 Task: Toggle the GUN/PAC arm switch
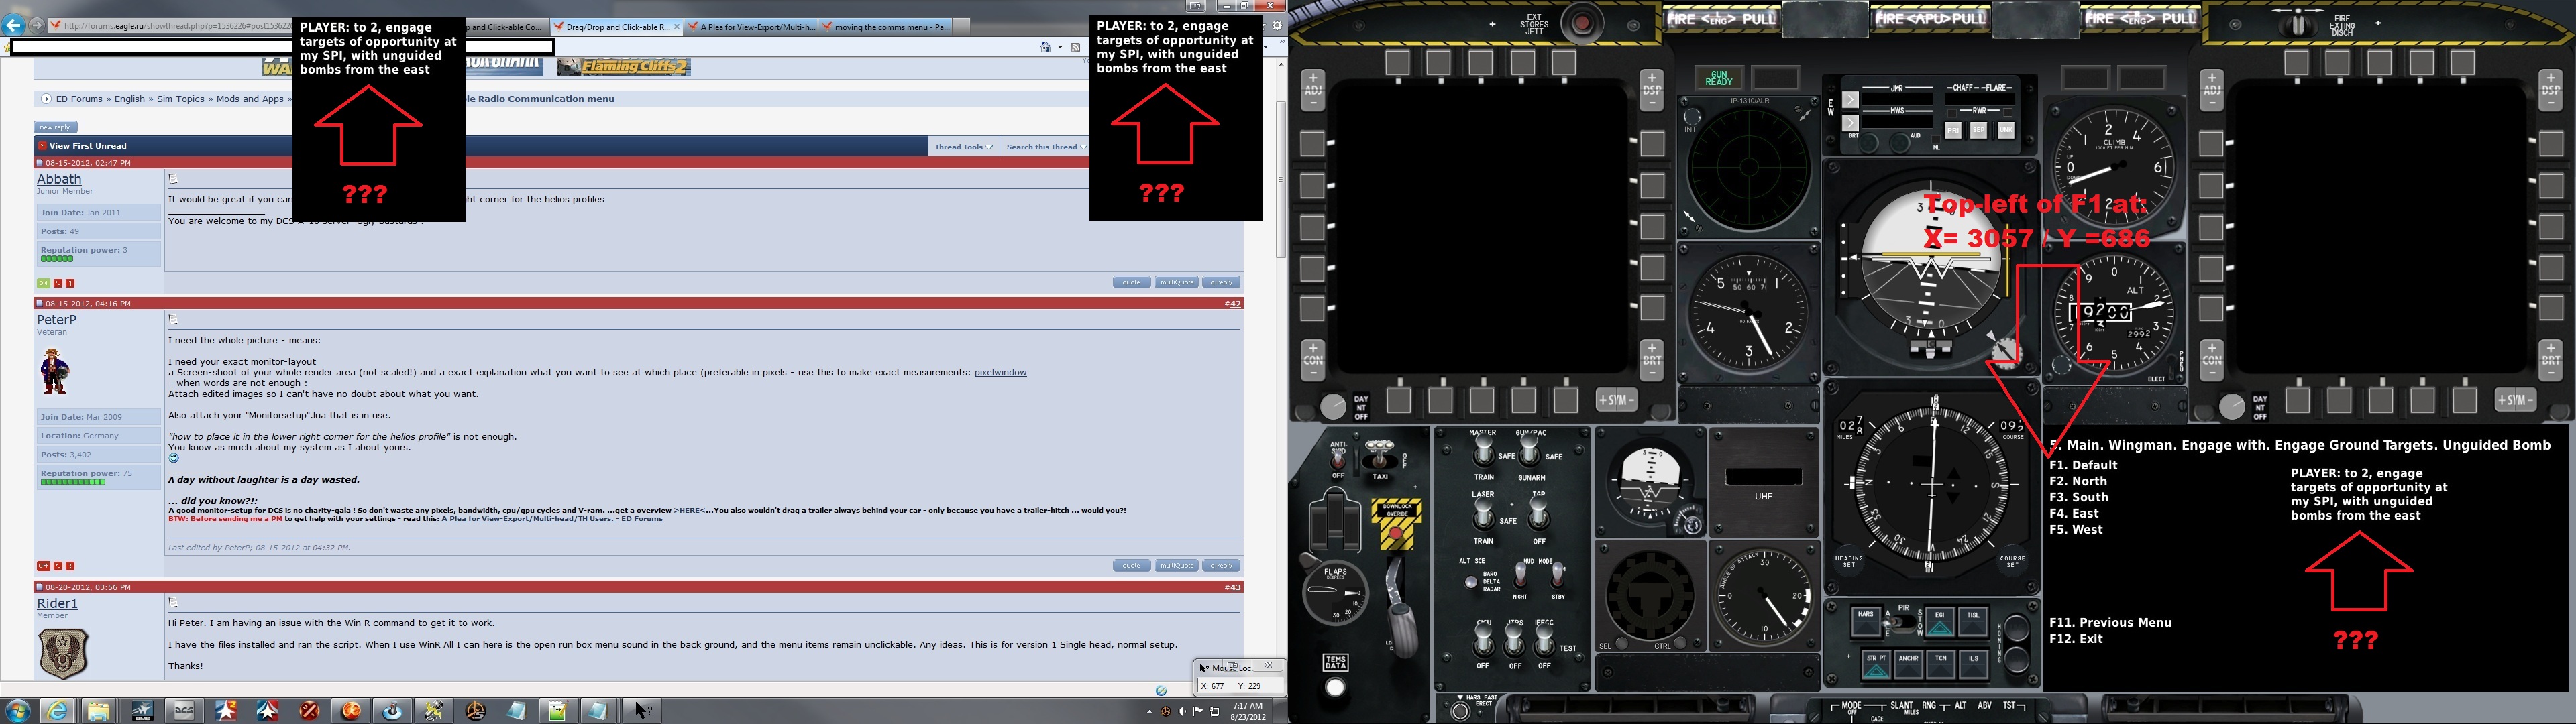click(x=1531, y=450)
